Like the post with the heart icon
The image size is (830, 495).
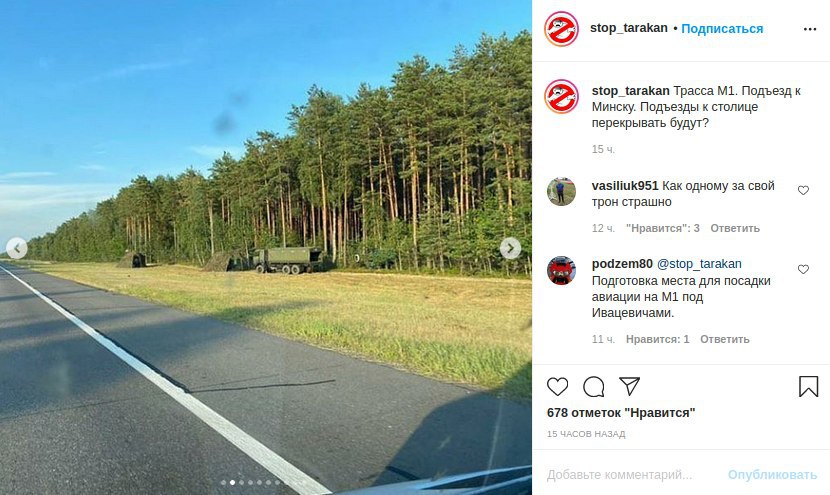557,387
